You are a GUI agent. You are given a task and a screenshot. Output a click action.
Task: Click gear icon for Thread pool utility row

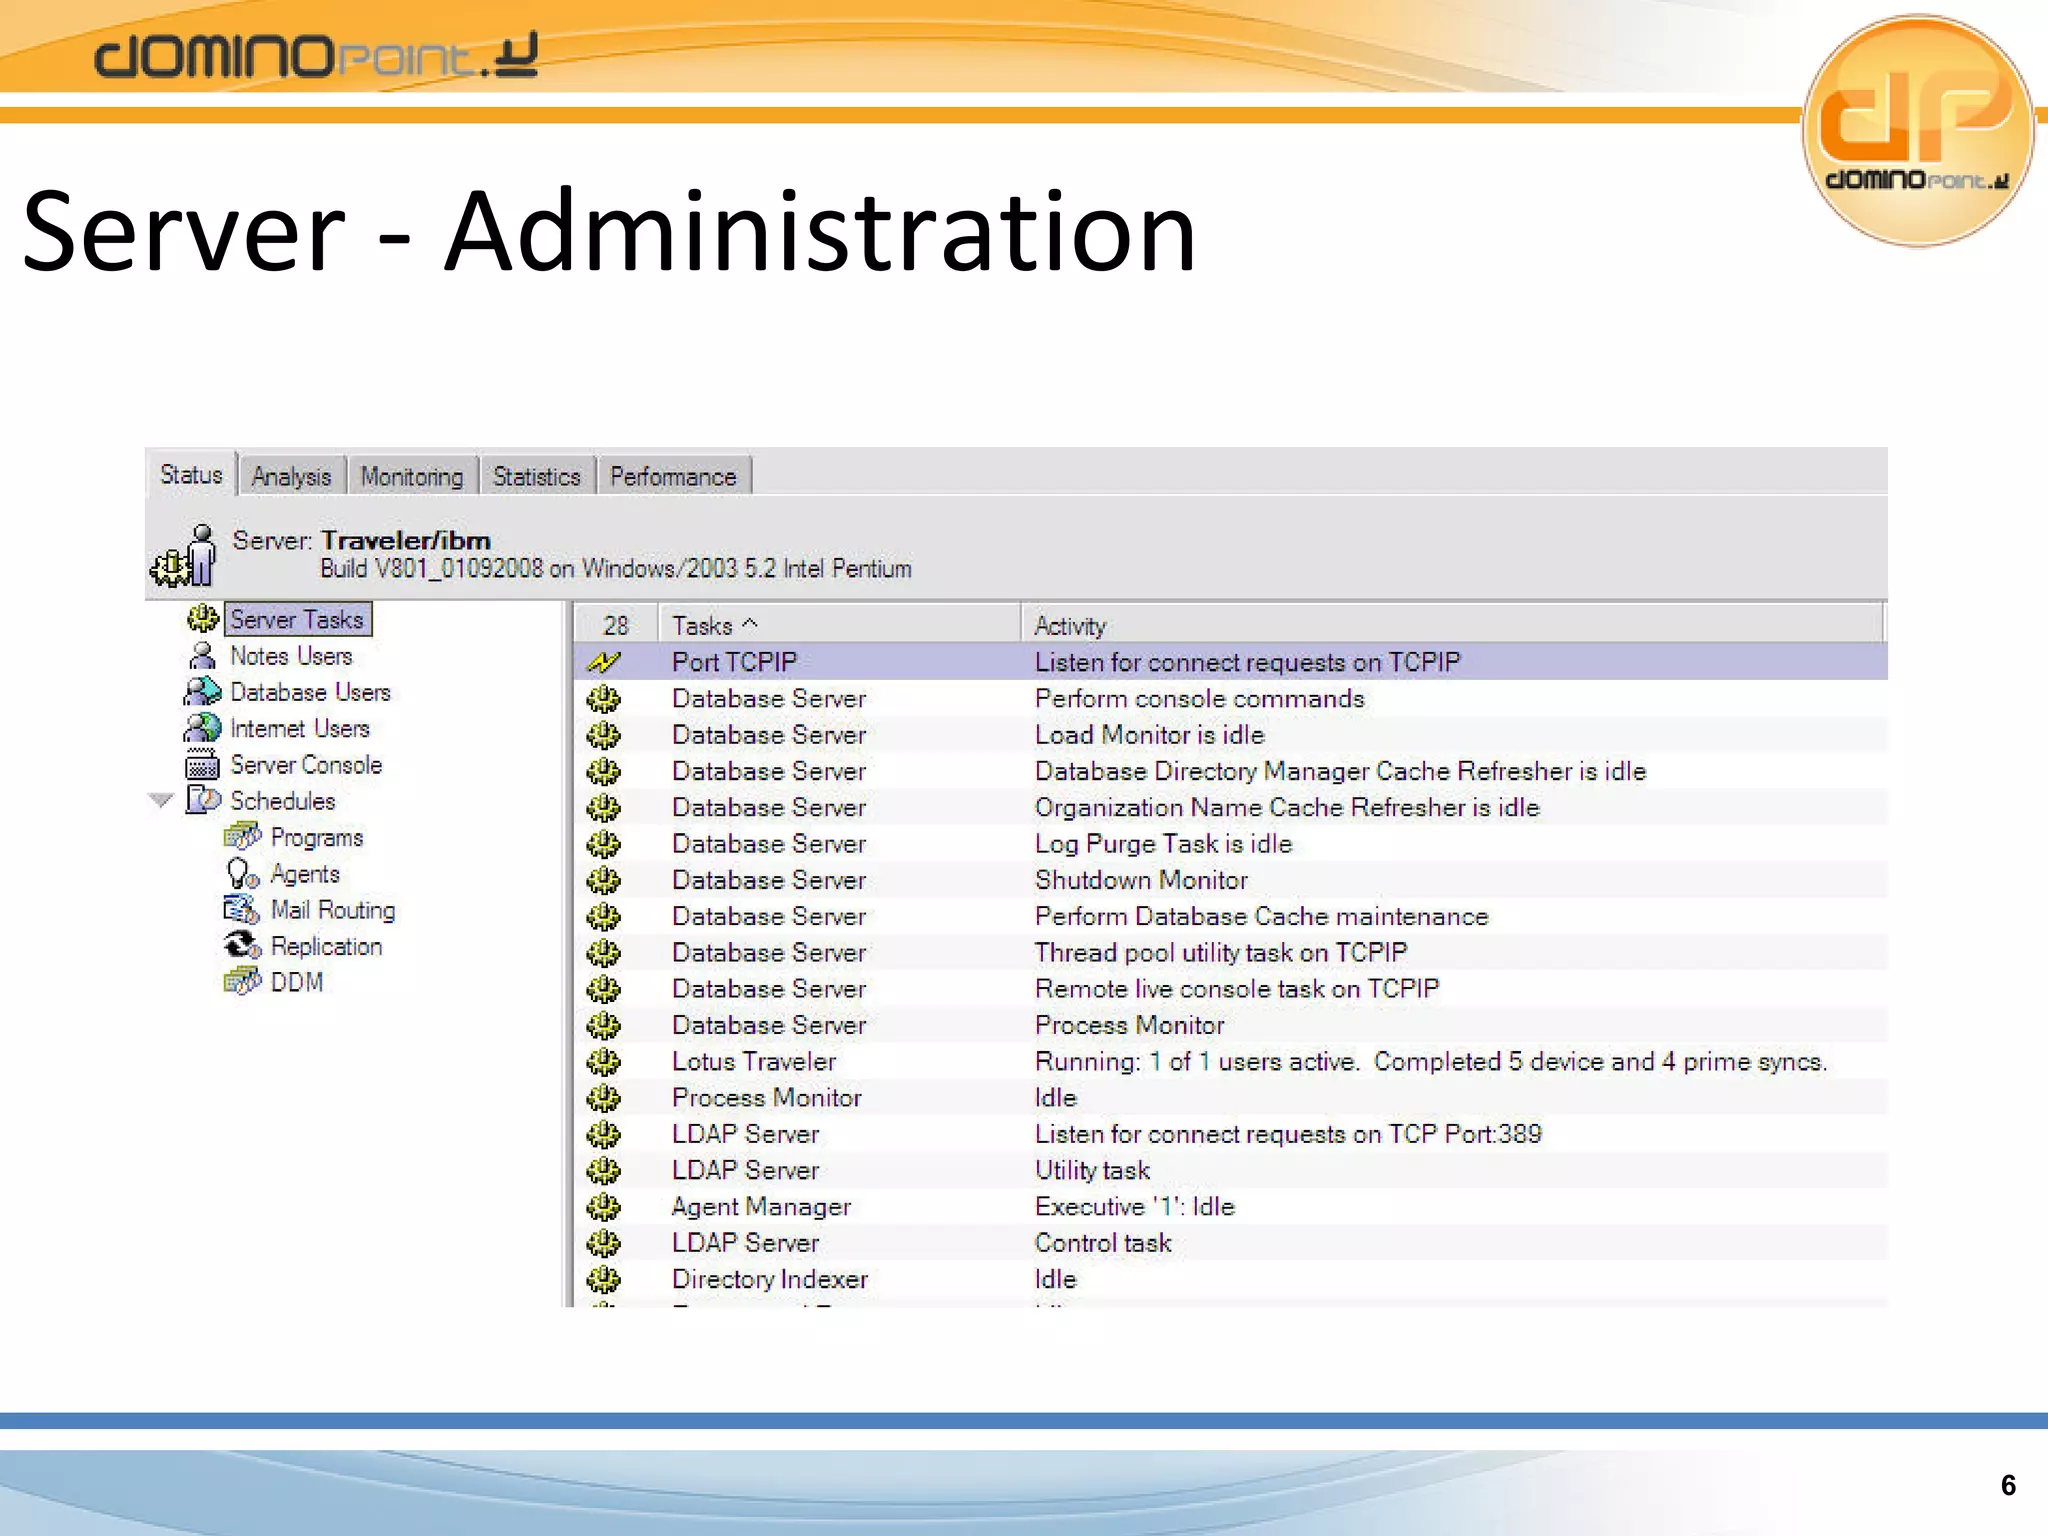(x=603, y=953)
